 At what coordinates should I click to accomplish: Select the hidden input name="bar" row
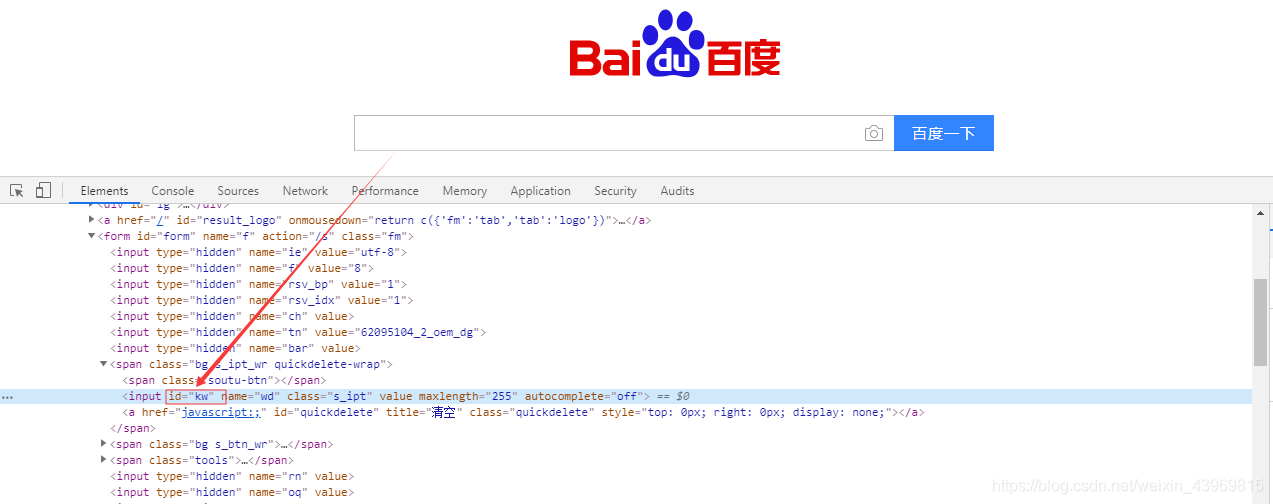tap(626, 348)
